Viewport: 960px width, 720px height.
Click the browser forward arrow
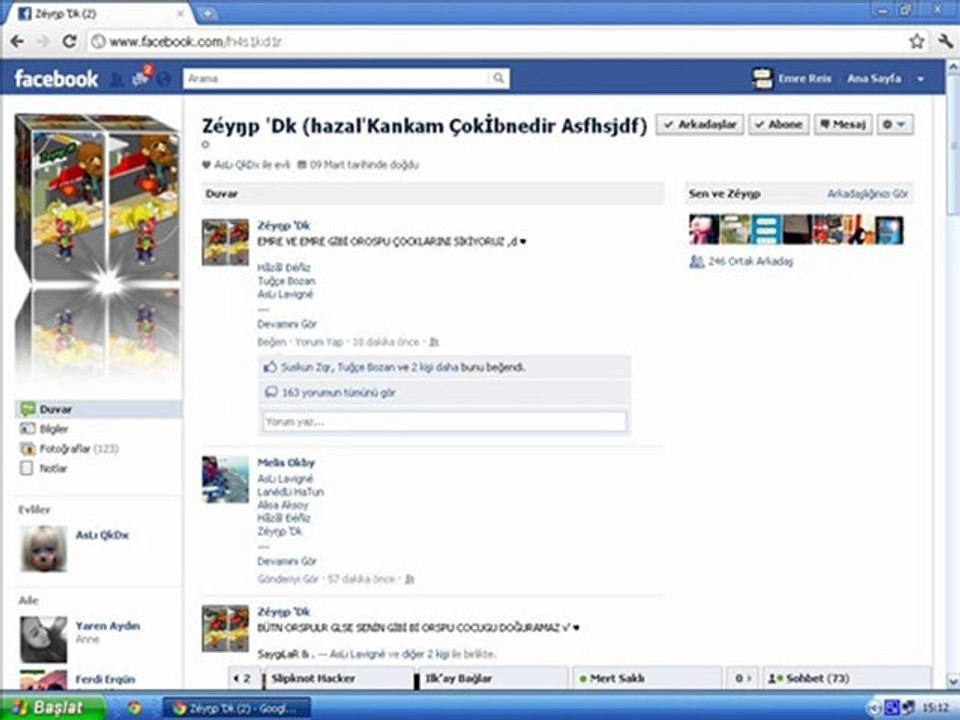(x=43, y=42)
